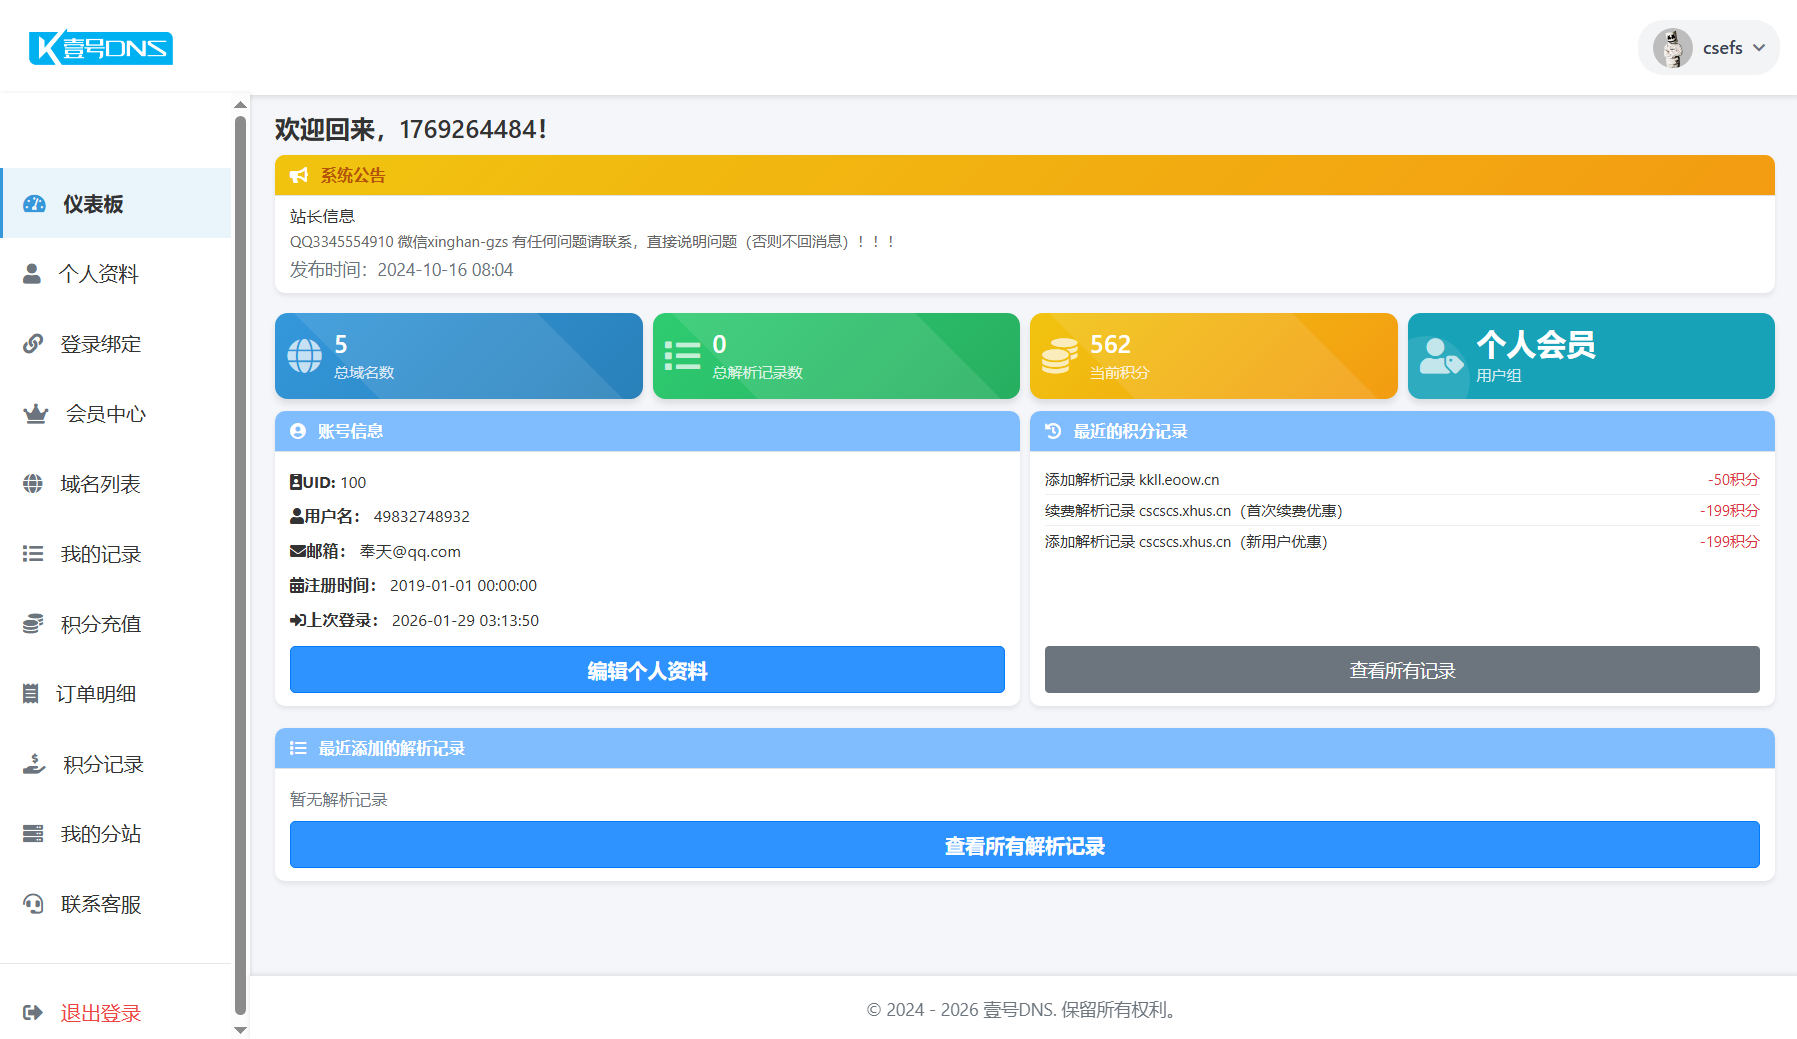
Task: Click the megaphone icon in 系统公告 header
Action: pos(299,176)
